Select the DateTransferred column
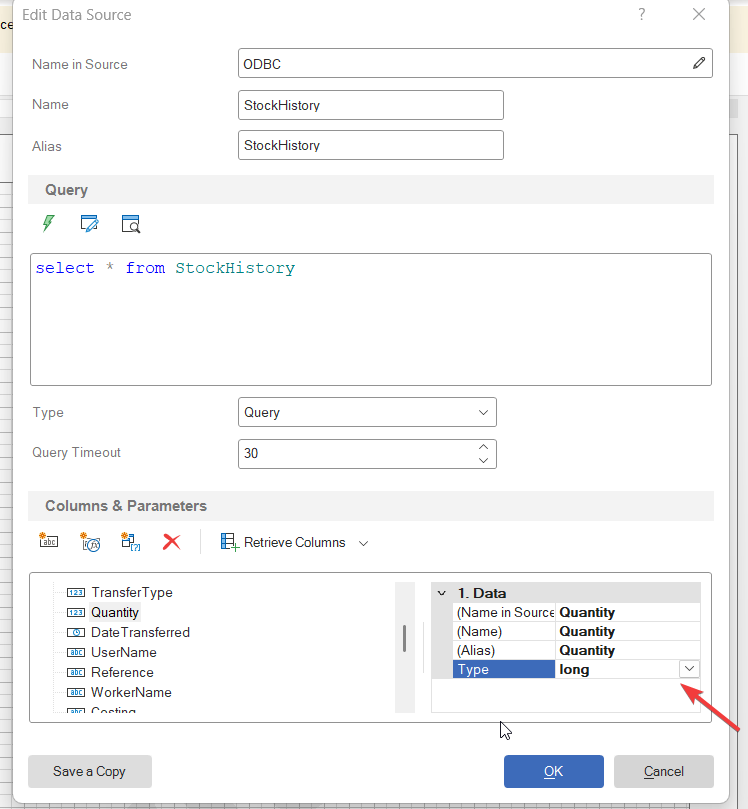The width and height of the screenshot is (748, 809). point(139,632)
